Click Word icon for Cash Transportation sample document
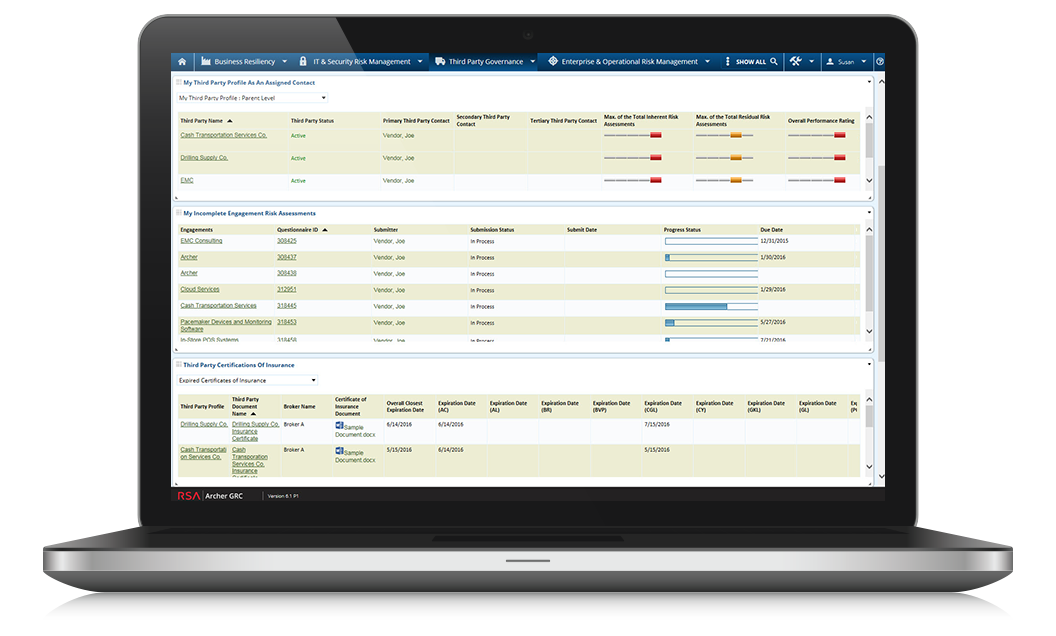Viewport: 1056px width, 636px height. (339, 451)
